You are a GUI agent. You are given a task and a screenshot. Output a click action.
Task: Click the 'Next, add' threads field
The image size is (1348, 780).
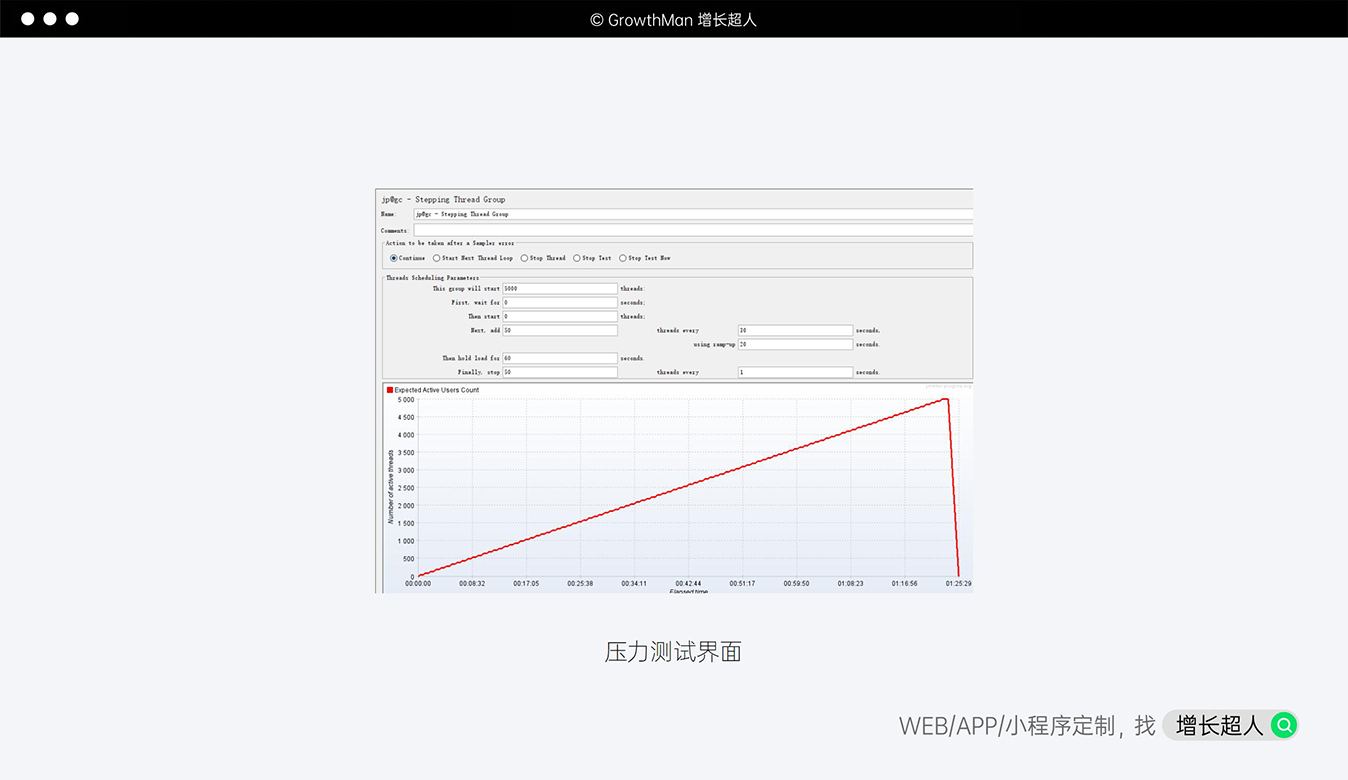click(x=560, y=330)
